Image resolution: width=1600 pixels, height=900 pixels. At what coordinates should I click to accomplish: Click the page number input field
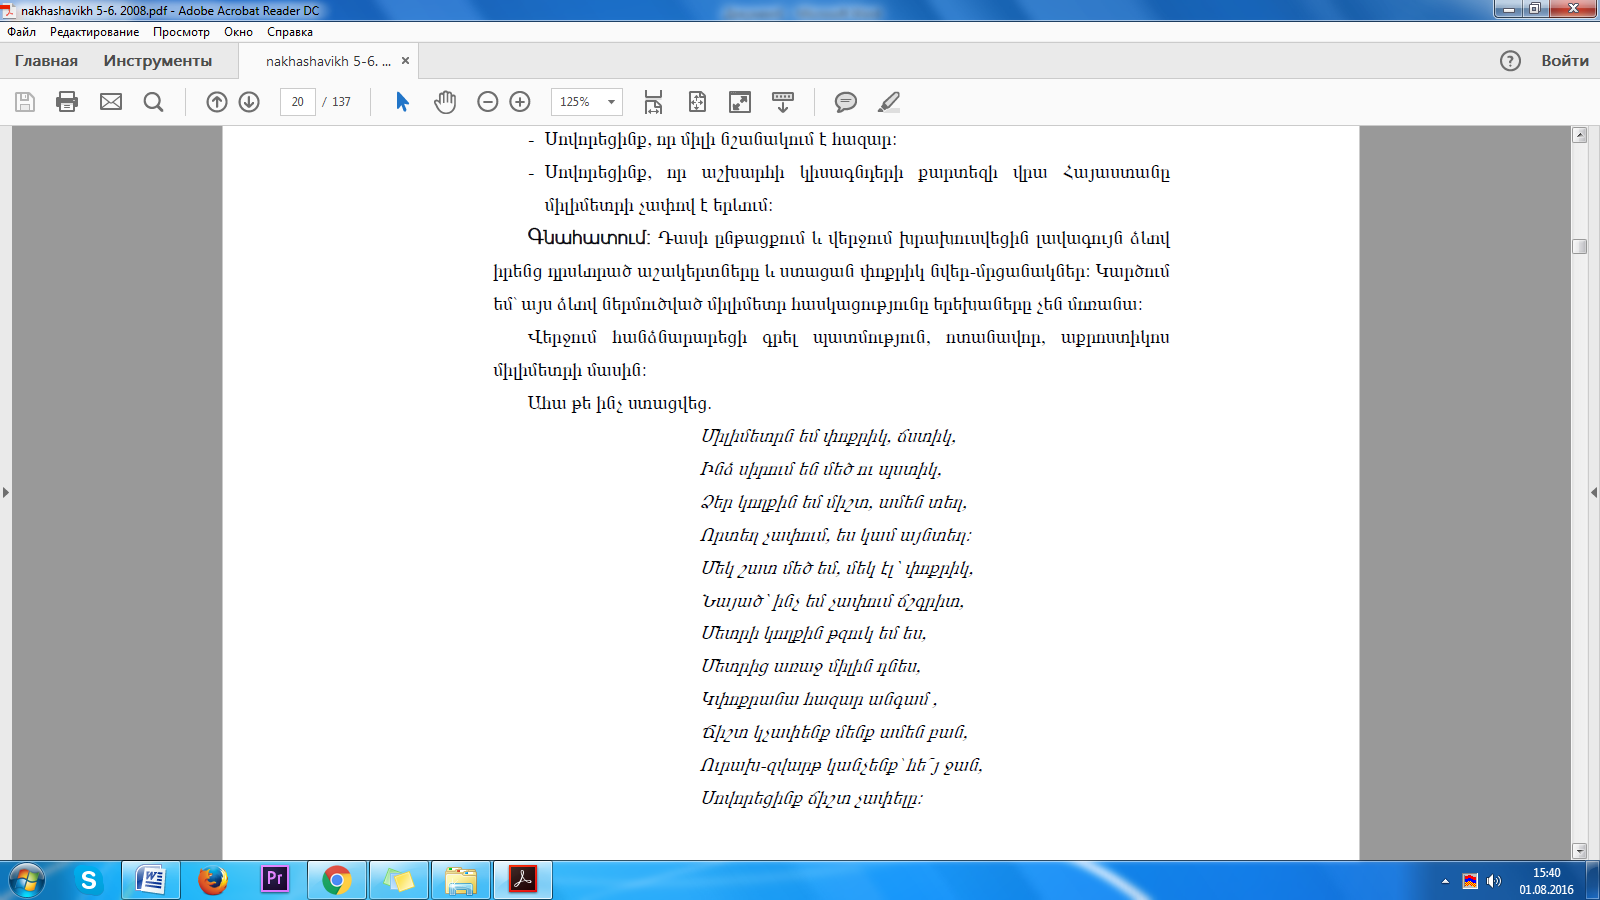(x=298, y=102)
